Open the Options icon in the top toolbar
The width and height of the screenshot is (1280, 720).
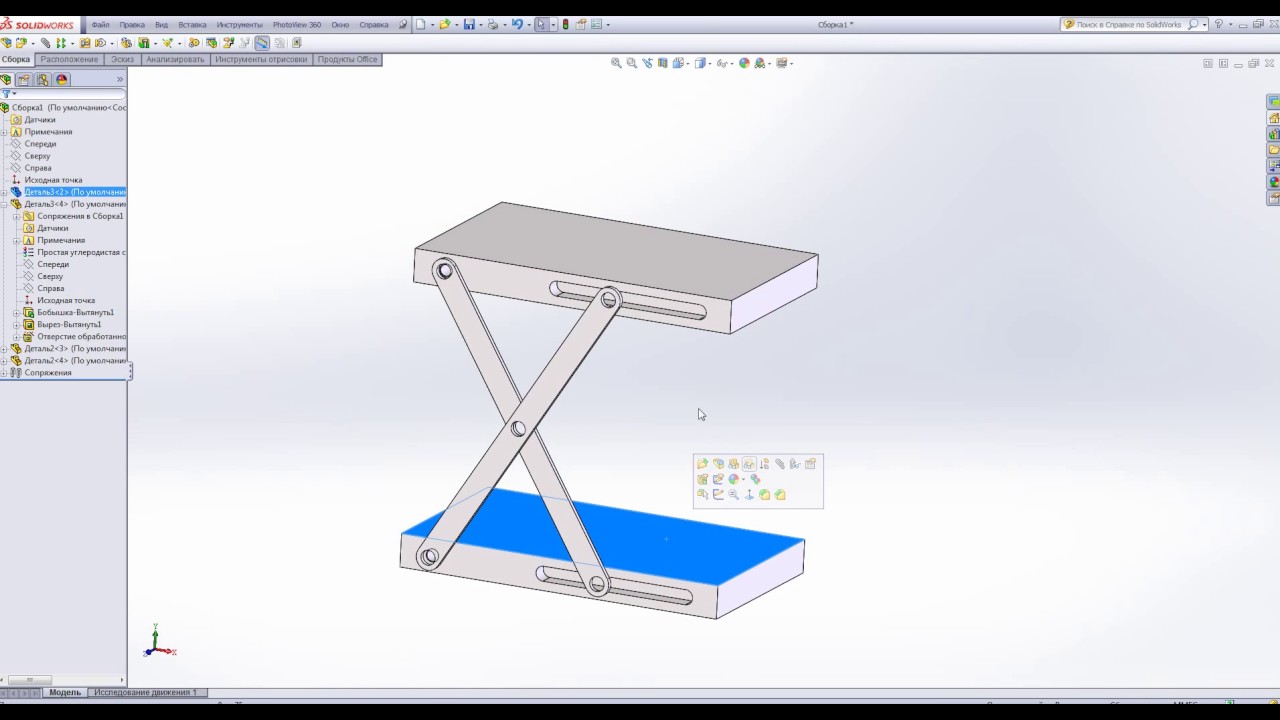point(595,24)
